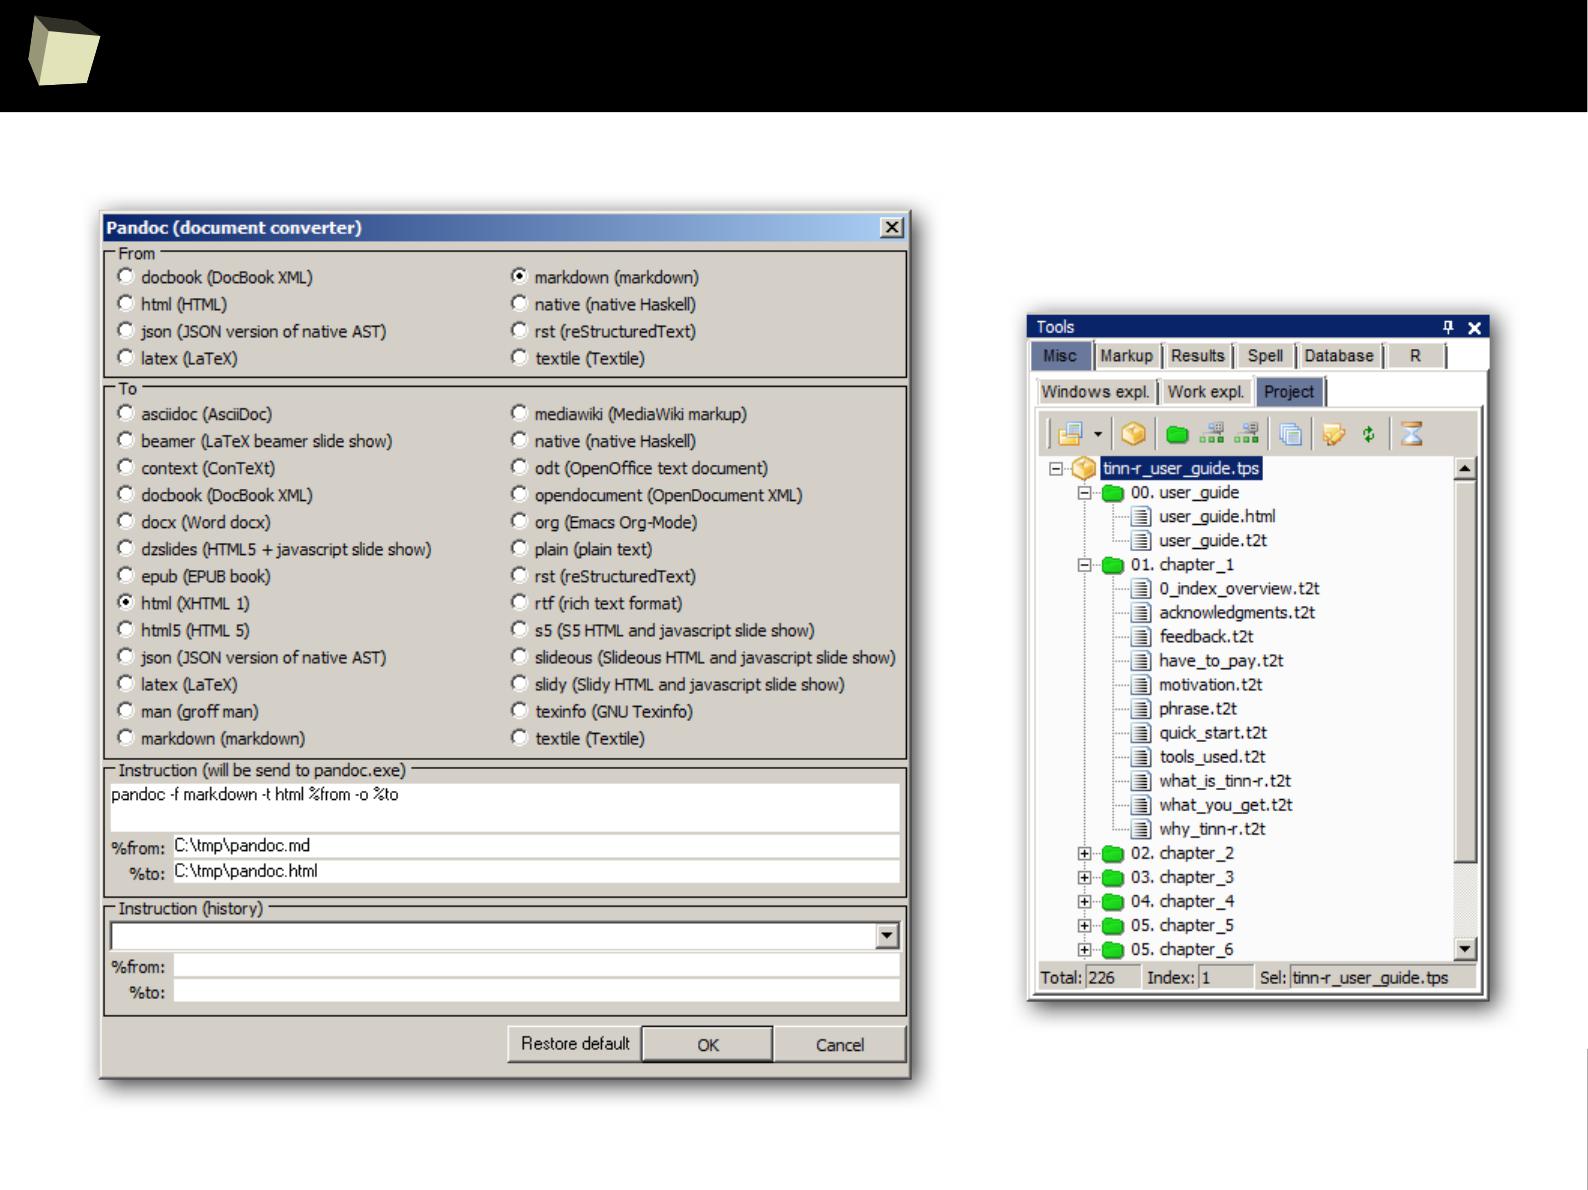Select docx (Word docx) output format
The height and width of the screenshot is (1190, 1588).
194,522
